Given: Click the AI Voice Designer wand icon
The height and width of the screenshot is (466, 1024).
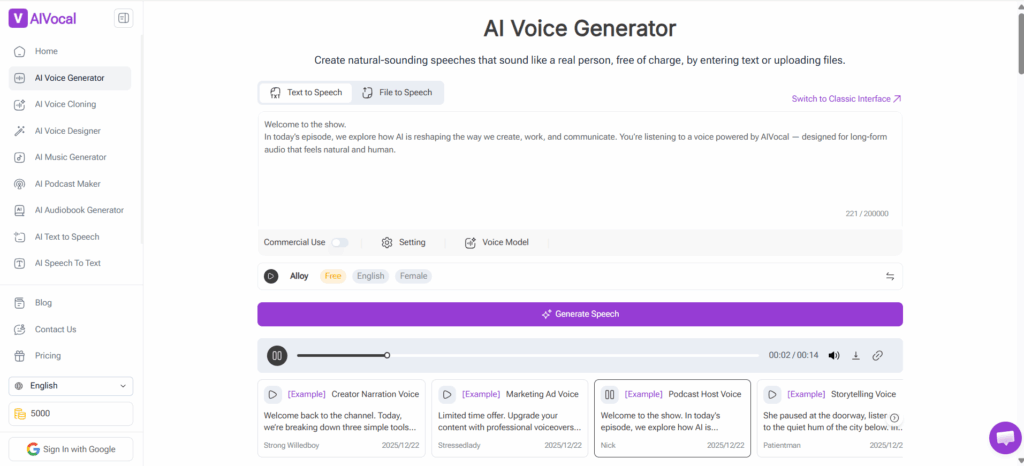Looking at the screenshot, I should [x=20, y=131].
